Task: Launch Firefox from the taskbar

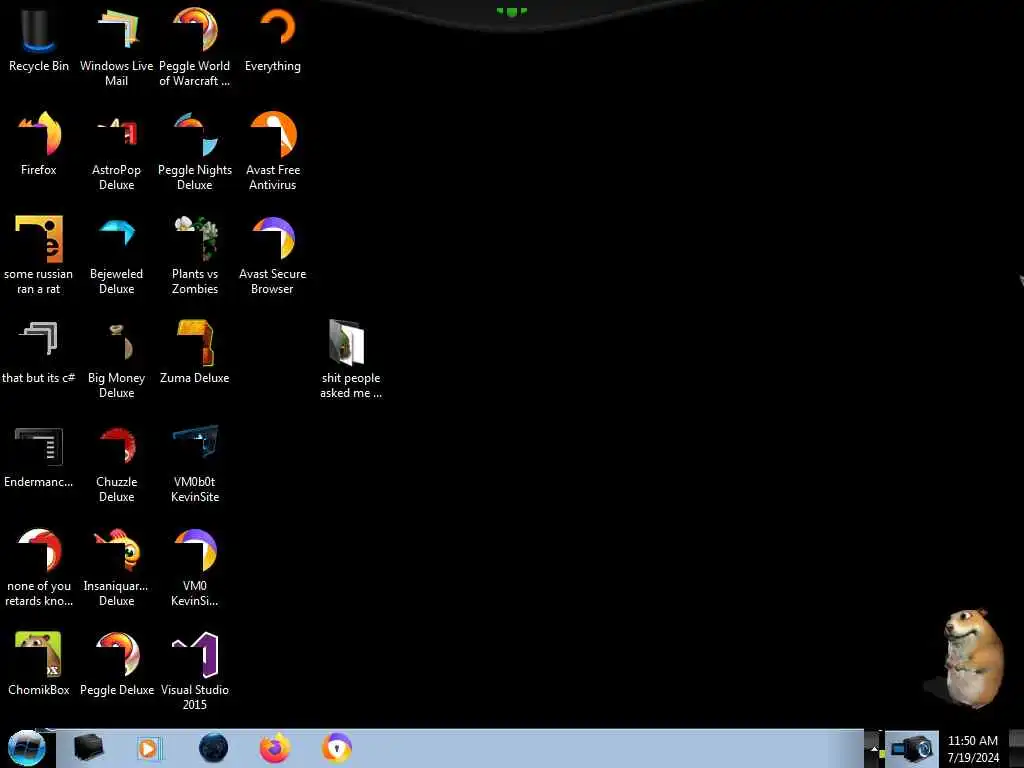Action: [x=275, y=748]
